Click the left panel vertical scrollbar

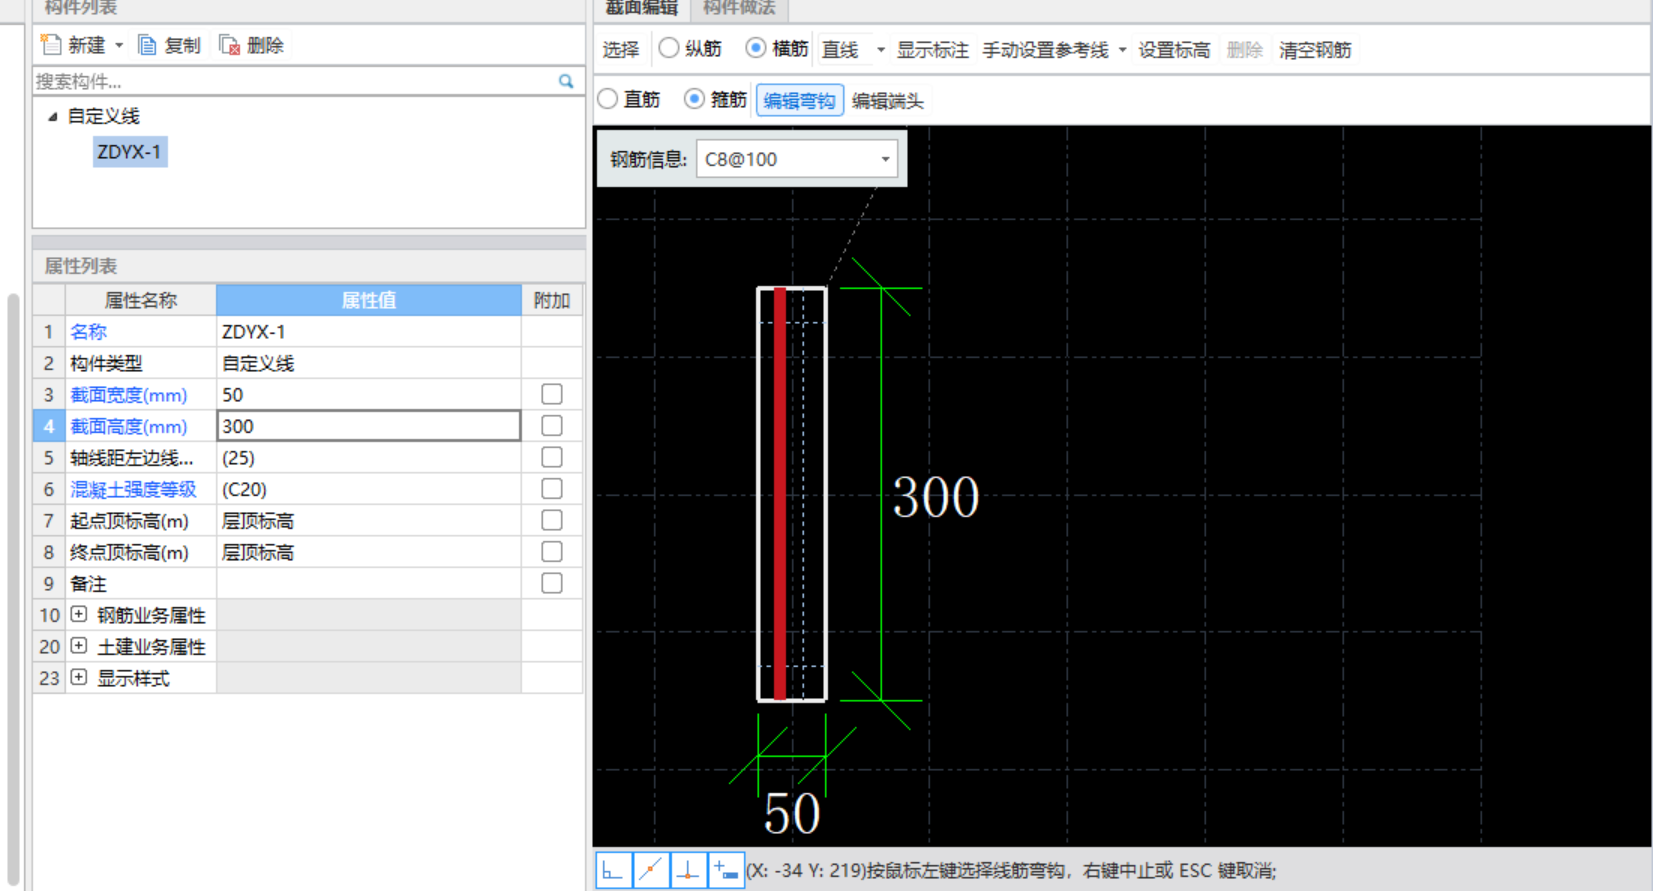pyautogui.click(x=13, y=590)
